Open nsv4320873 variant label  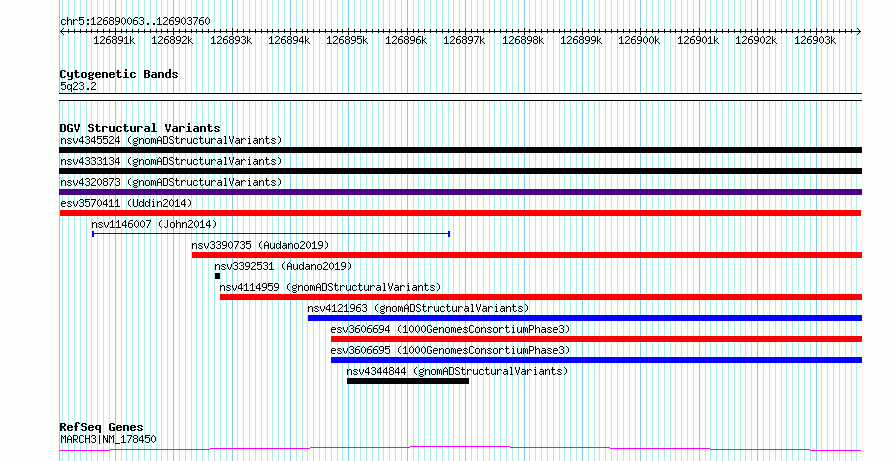(x=171, y=182)
